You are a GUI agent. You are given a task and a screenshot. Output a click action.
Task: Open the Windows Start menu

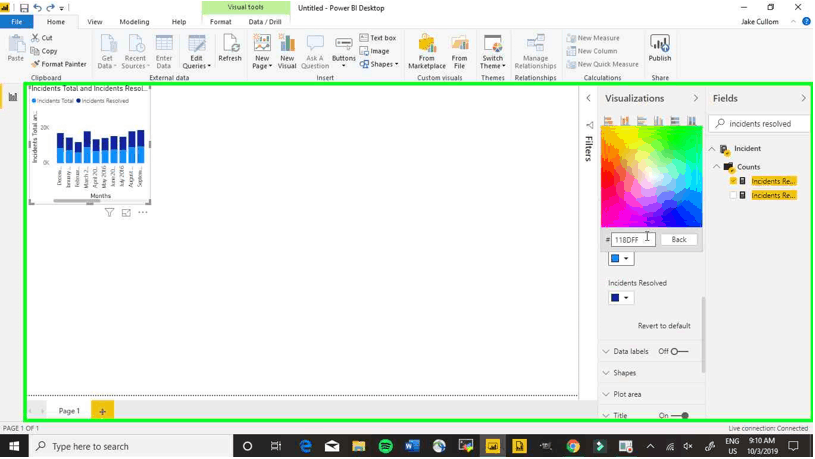[x=14, y=446]
